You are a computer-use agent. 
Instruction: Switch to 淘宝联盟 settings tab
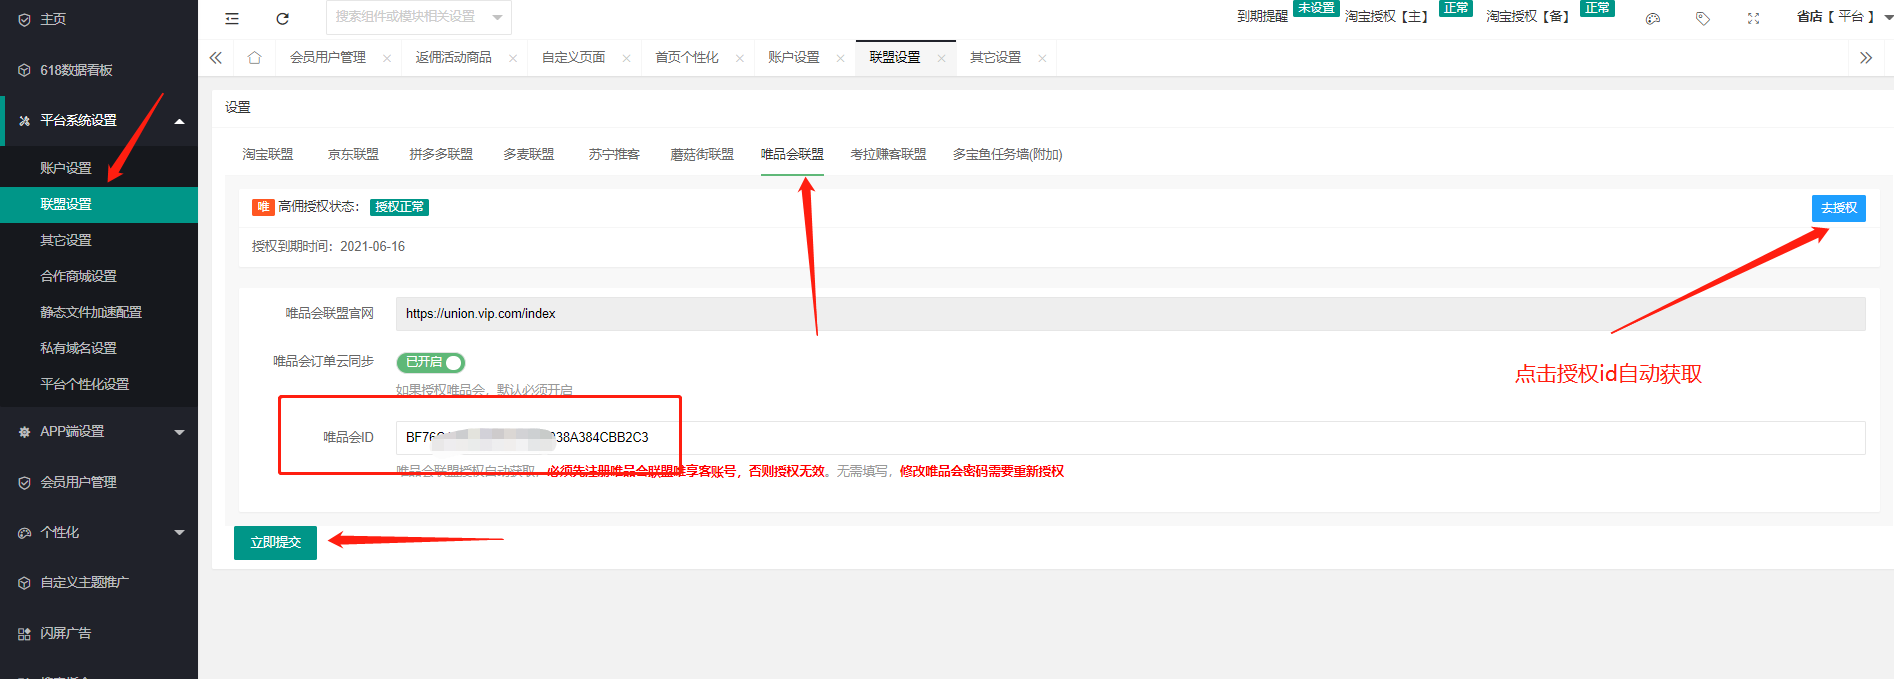pos(268,154)
